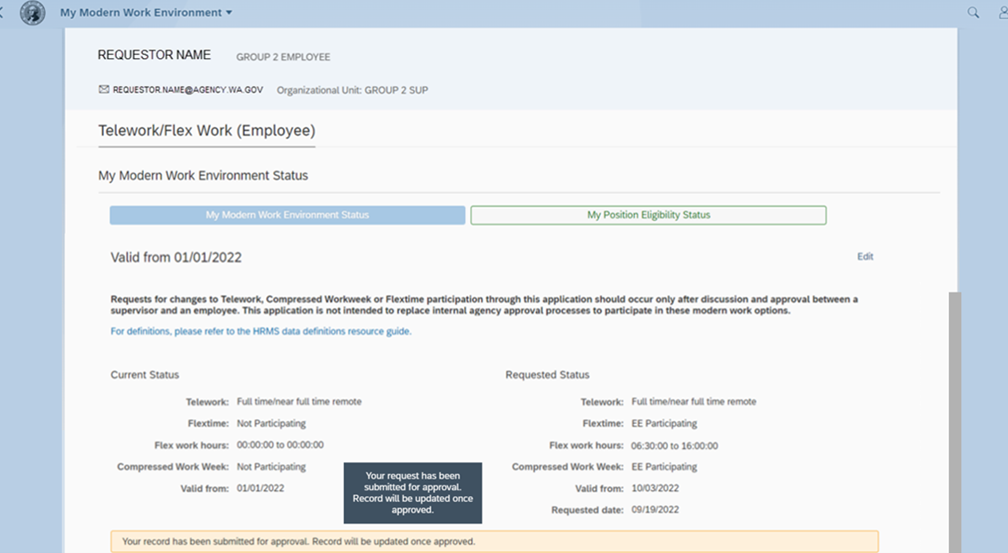Screen dimensions: 1008x553
Task: Click the REQUESTOR NAME heading
Action: pyautogui.click(x=154, y=56)
